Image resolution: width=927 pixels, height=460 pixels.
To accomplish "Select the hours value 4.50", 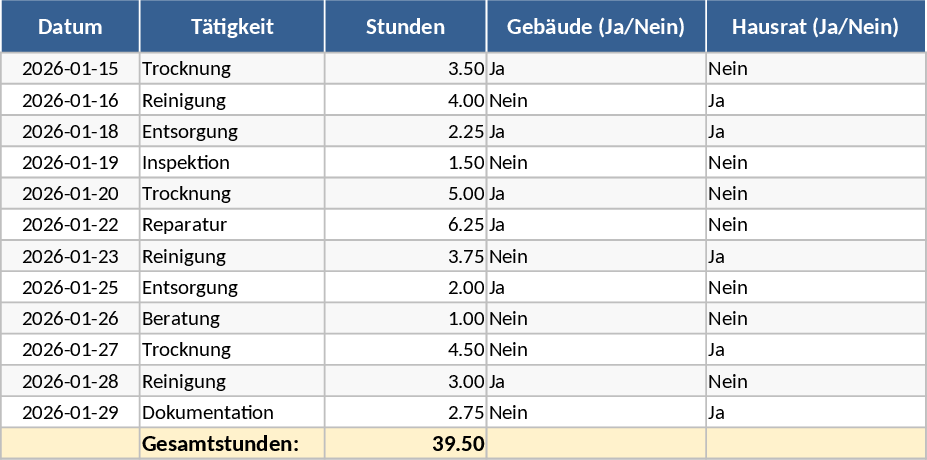I will (405, 350).
